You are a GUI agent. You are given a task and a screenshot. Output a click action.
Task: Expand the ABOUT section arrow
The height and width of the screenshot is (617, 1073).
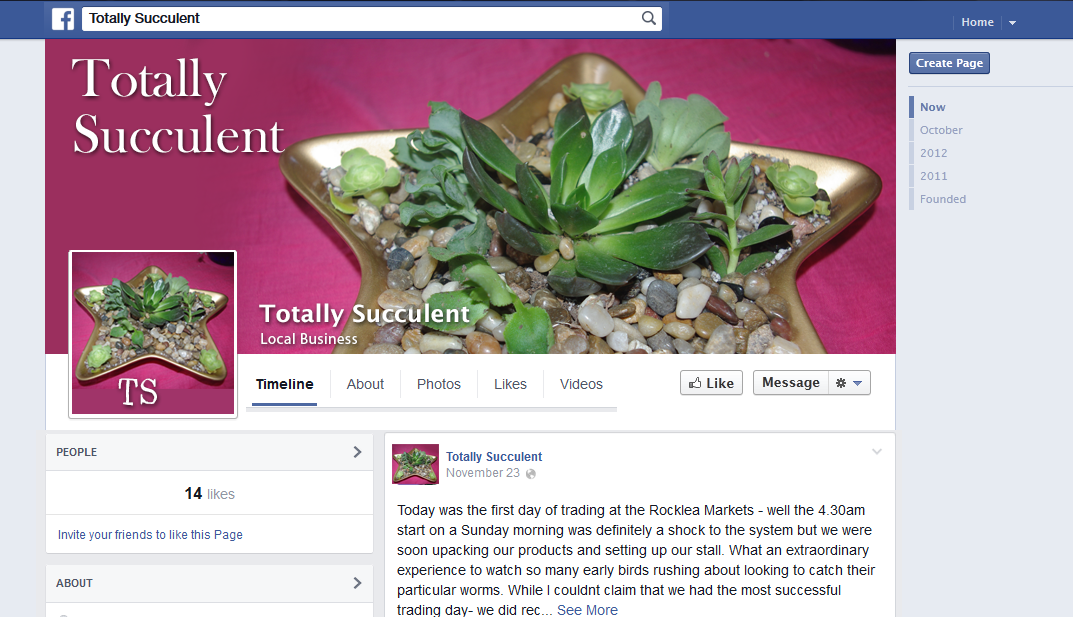(x=357, y=583)
